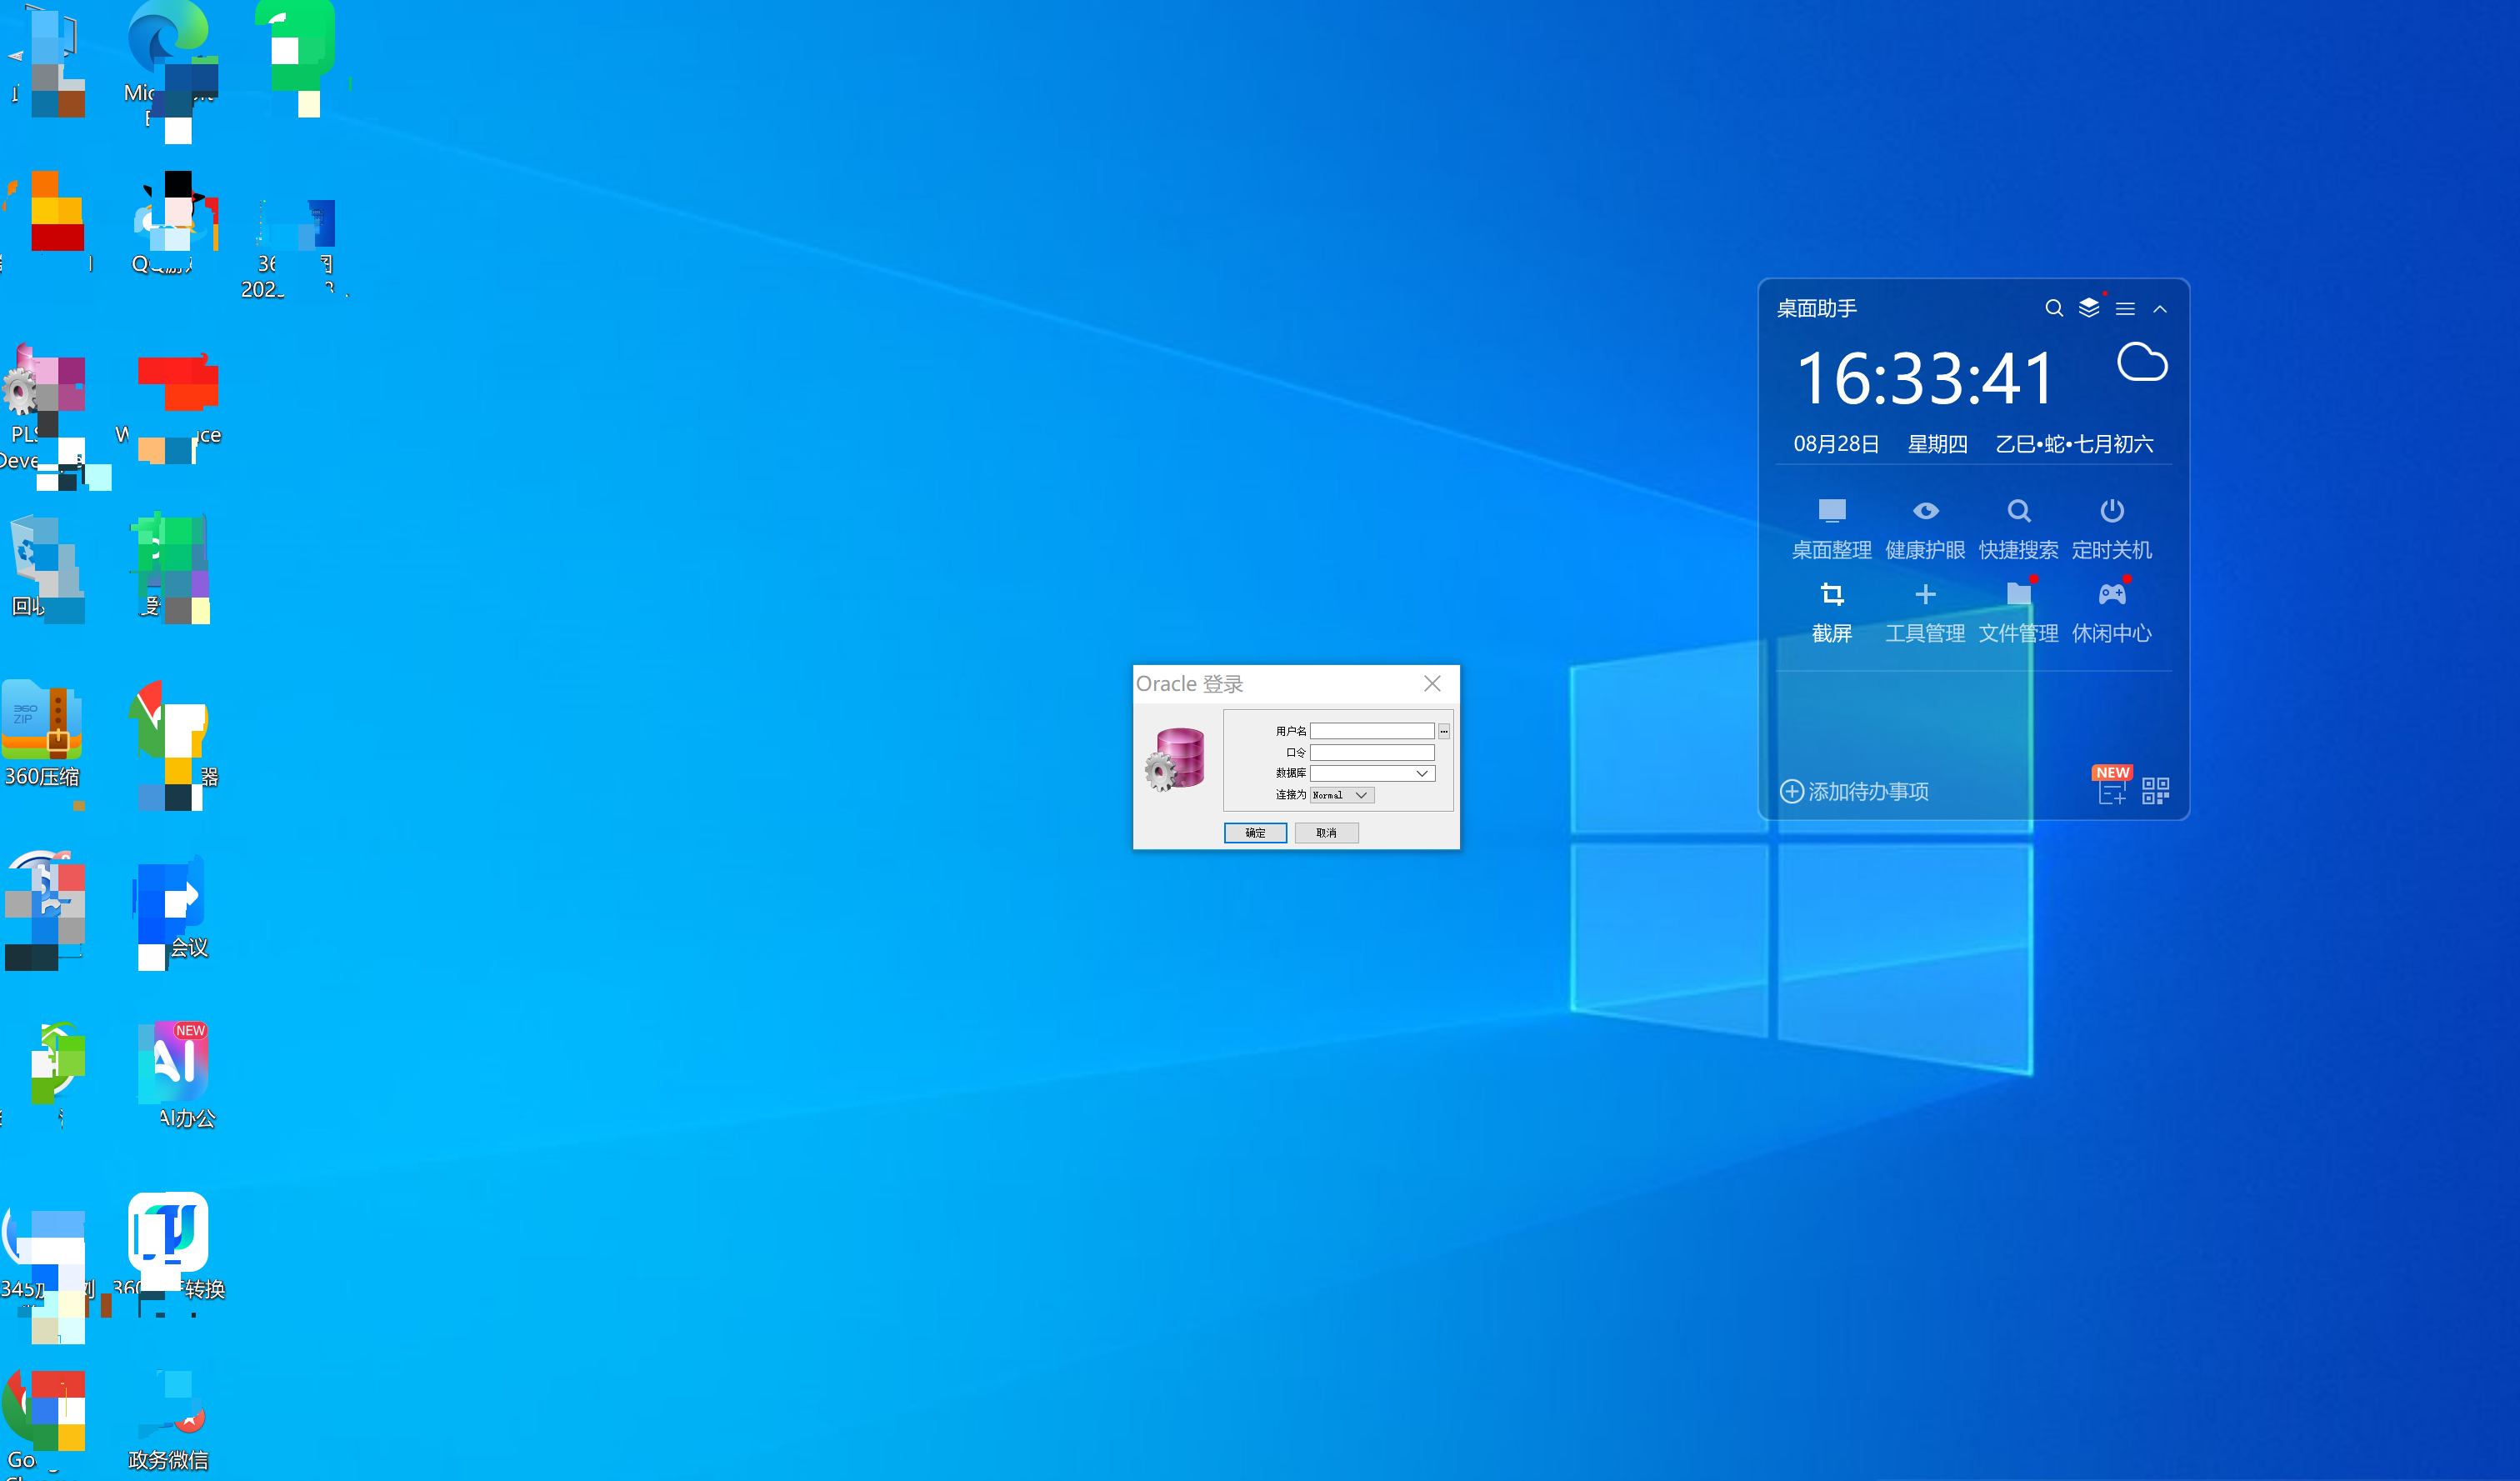Click the 16:33:41 clock text
The width and height of the screenshot is (2520, 1481).
1925,379
